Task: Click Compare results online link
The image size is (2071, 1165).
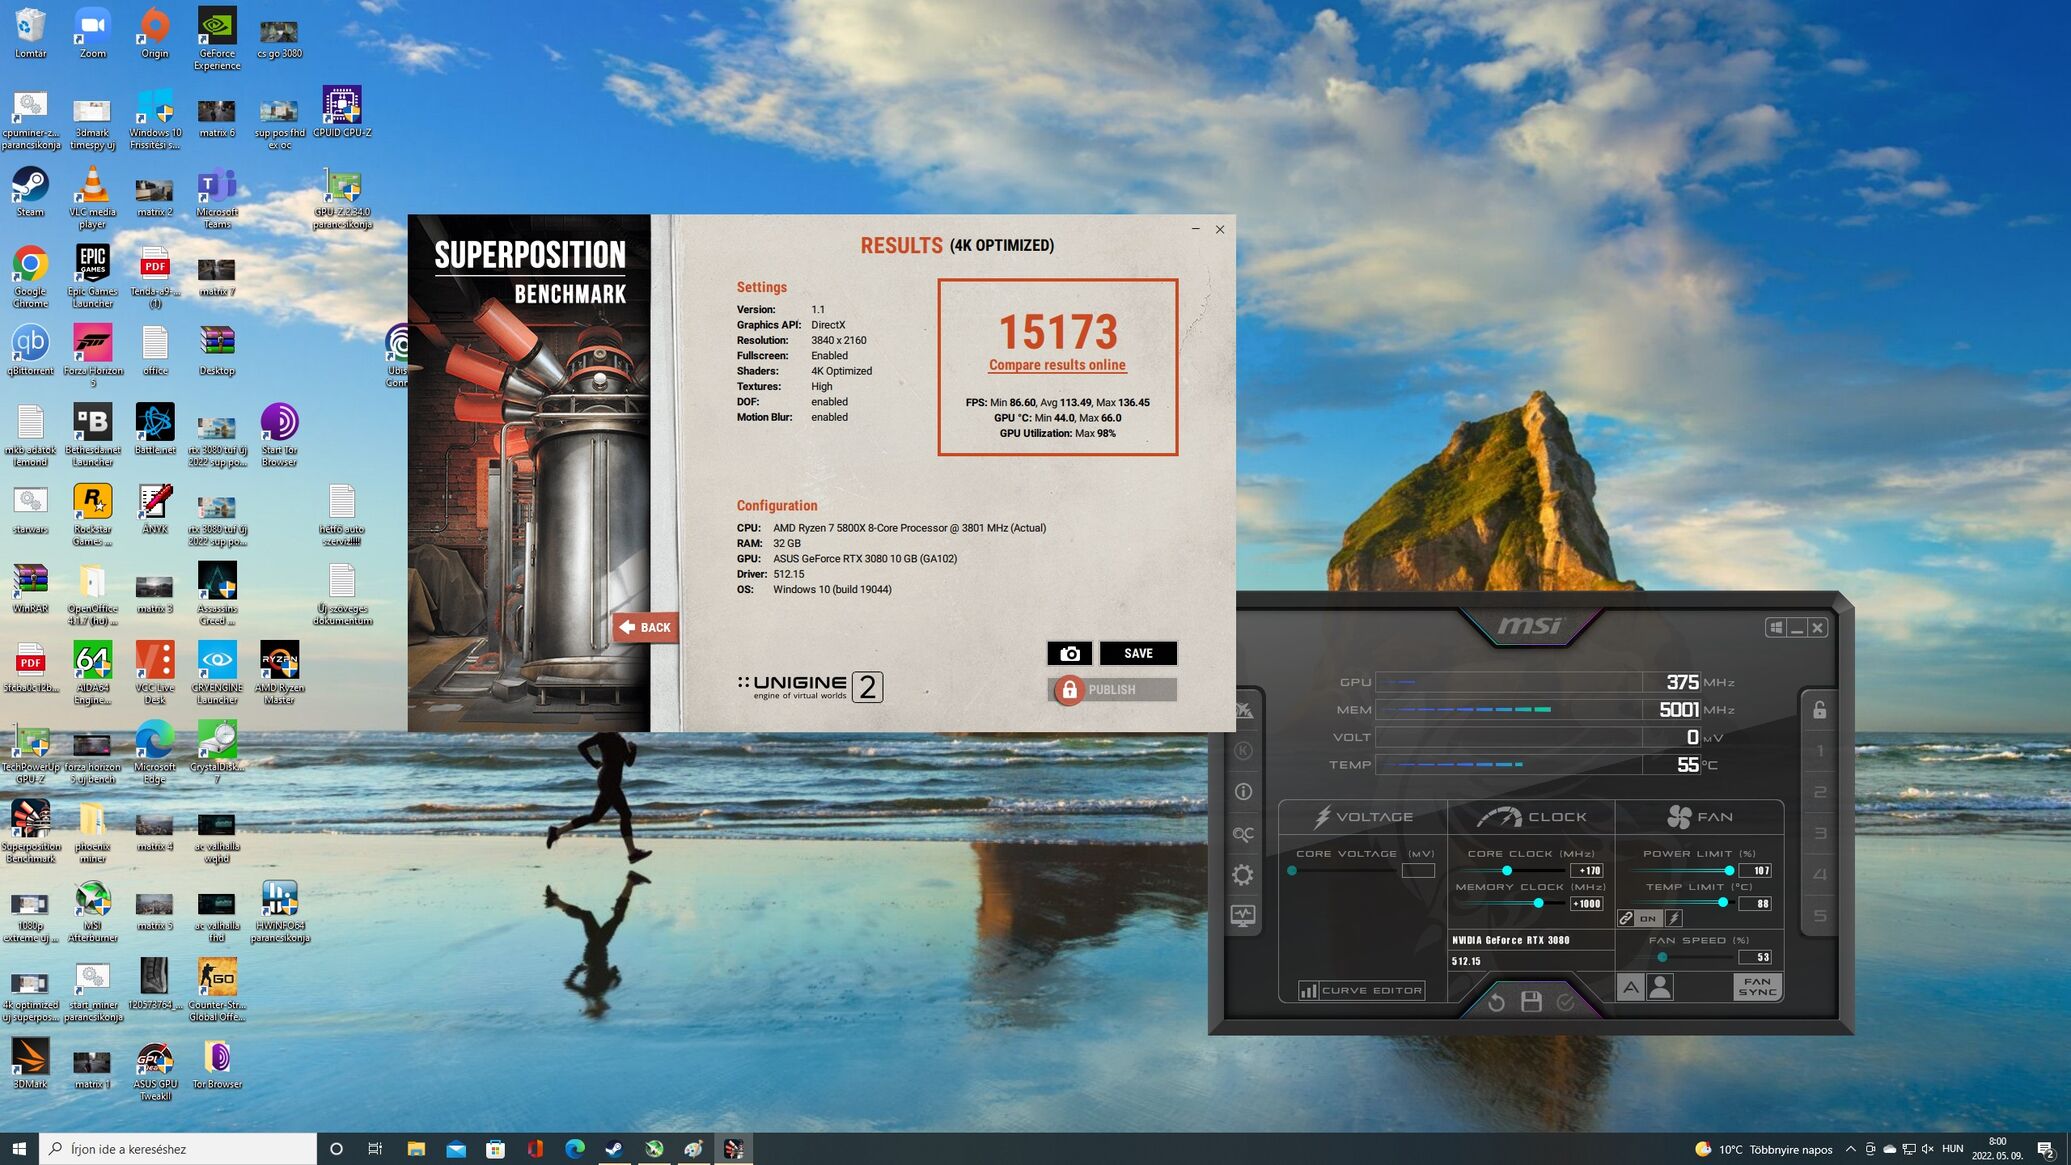Action: (1057, 365)
